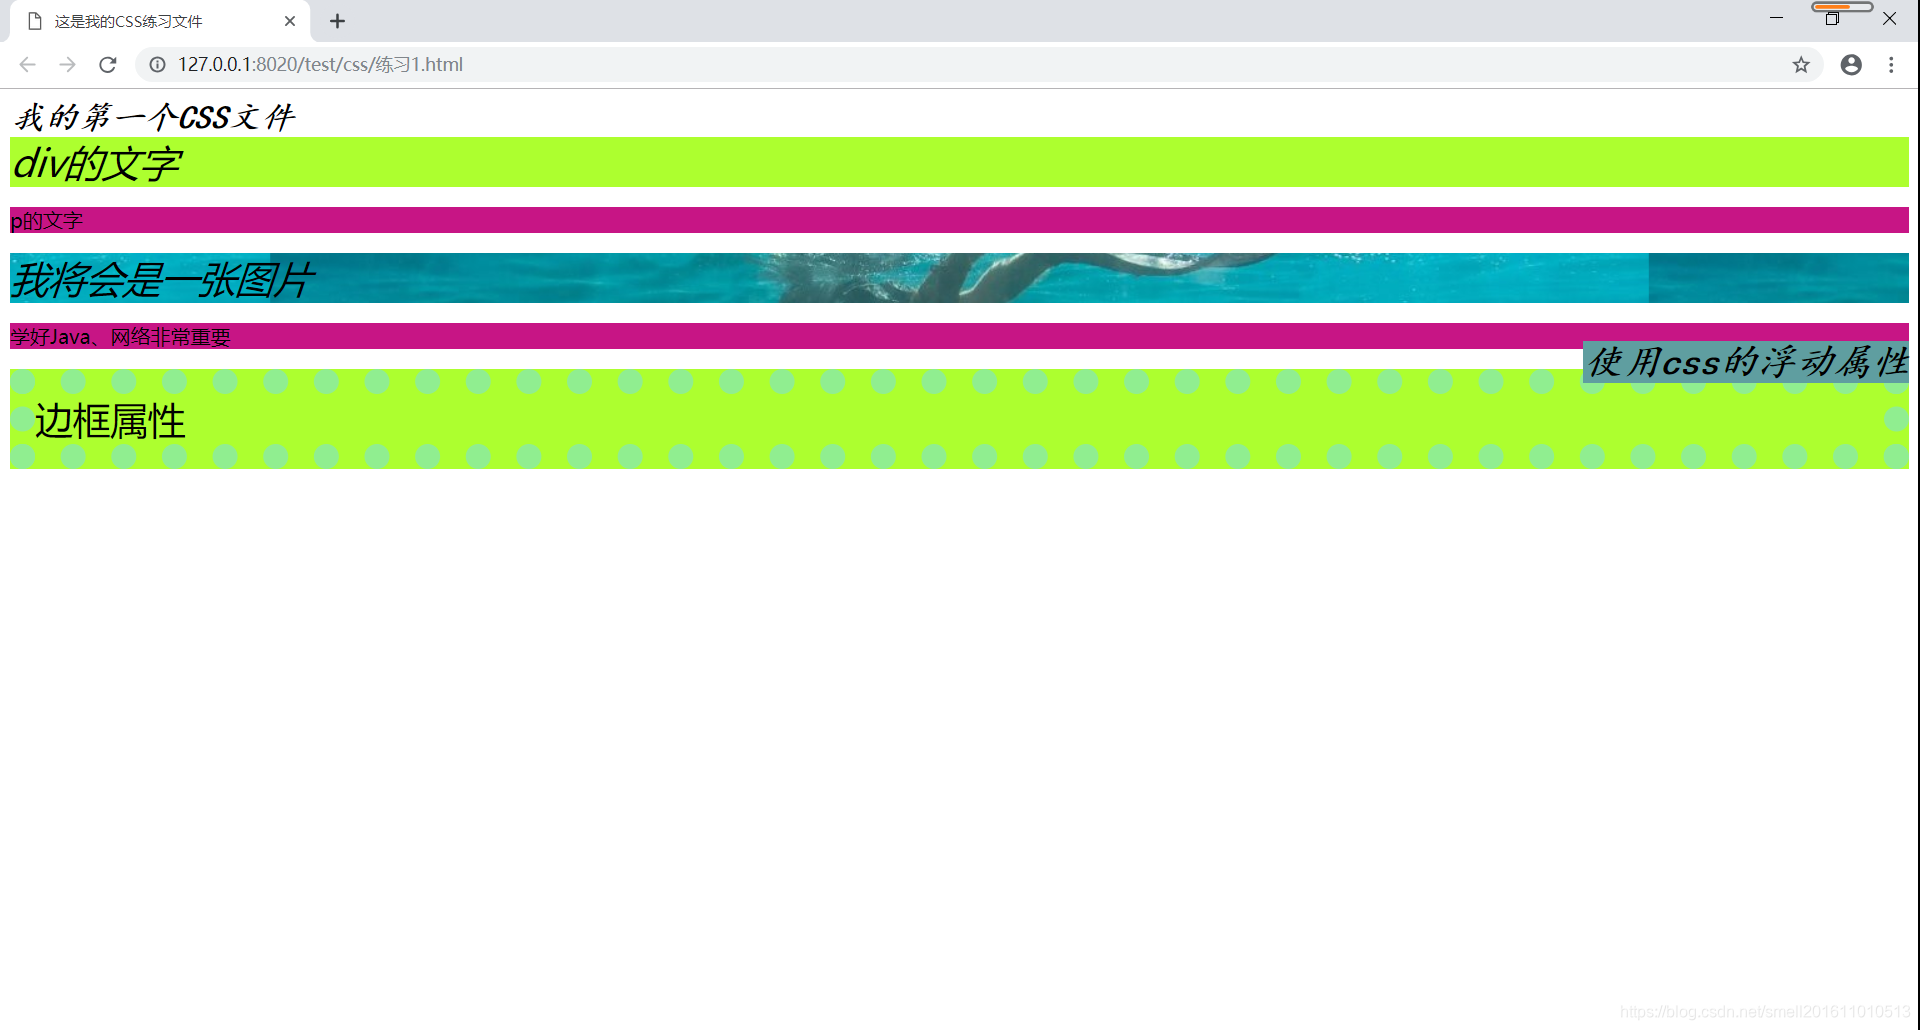Reload the current page

point(108,65)
